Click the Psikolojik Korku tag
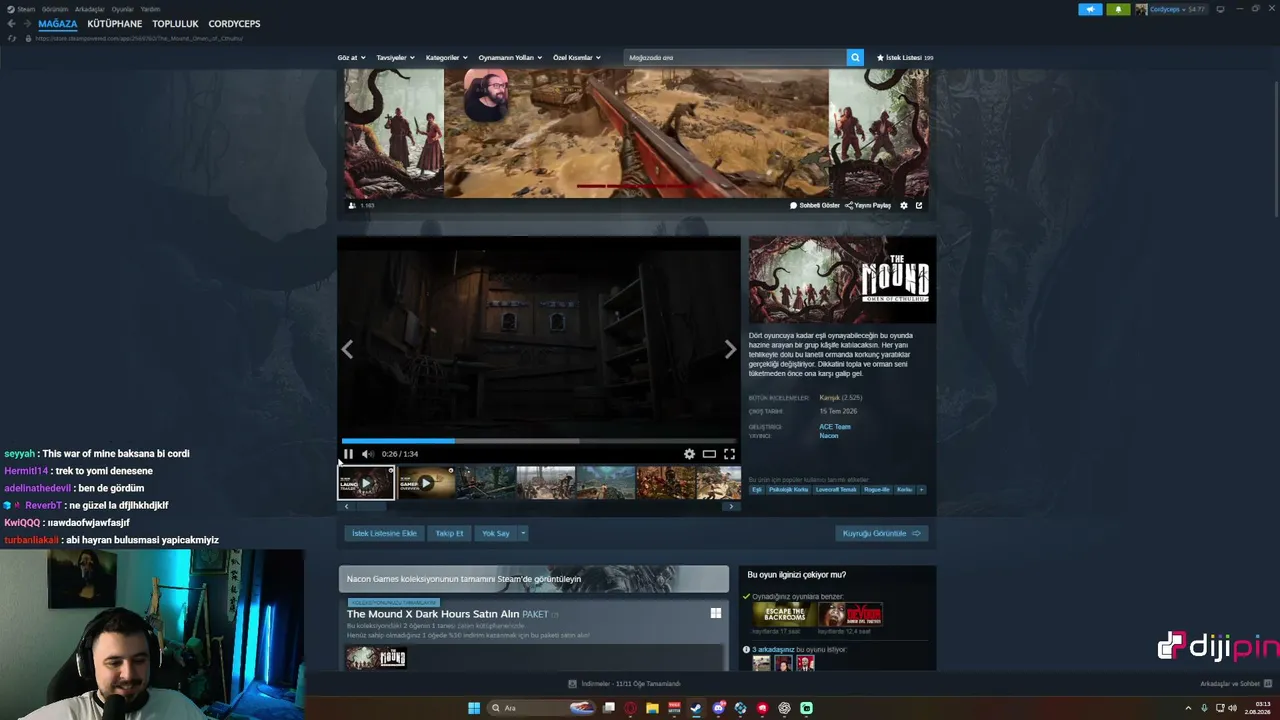Image resolution: width=1280 pixels, height=720 pixels. pyautogui.click(x=788, y=490)
